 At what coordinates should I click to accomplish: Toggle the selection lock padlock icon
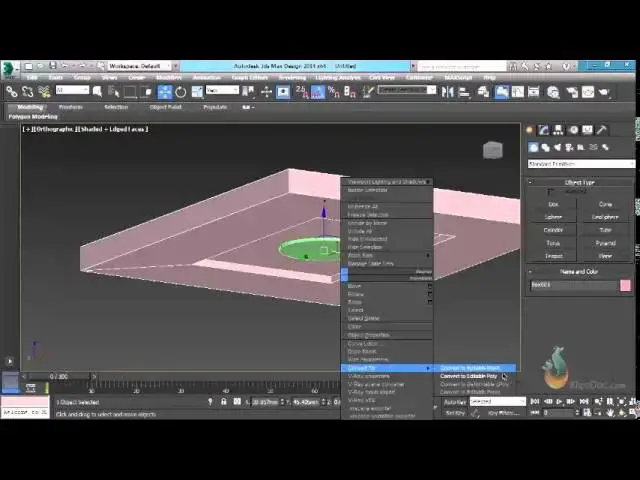(224, 402)
